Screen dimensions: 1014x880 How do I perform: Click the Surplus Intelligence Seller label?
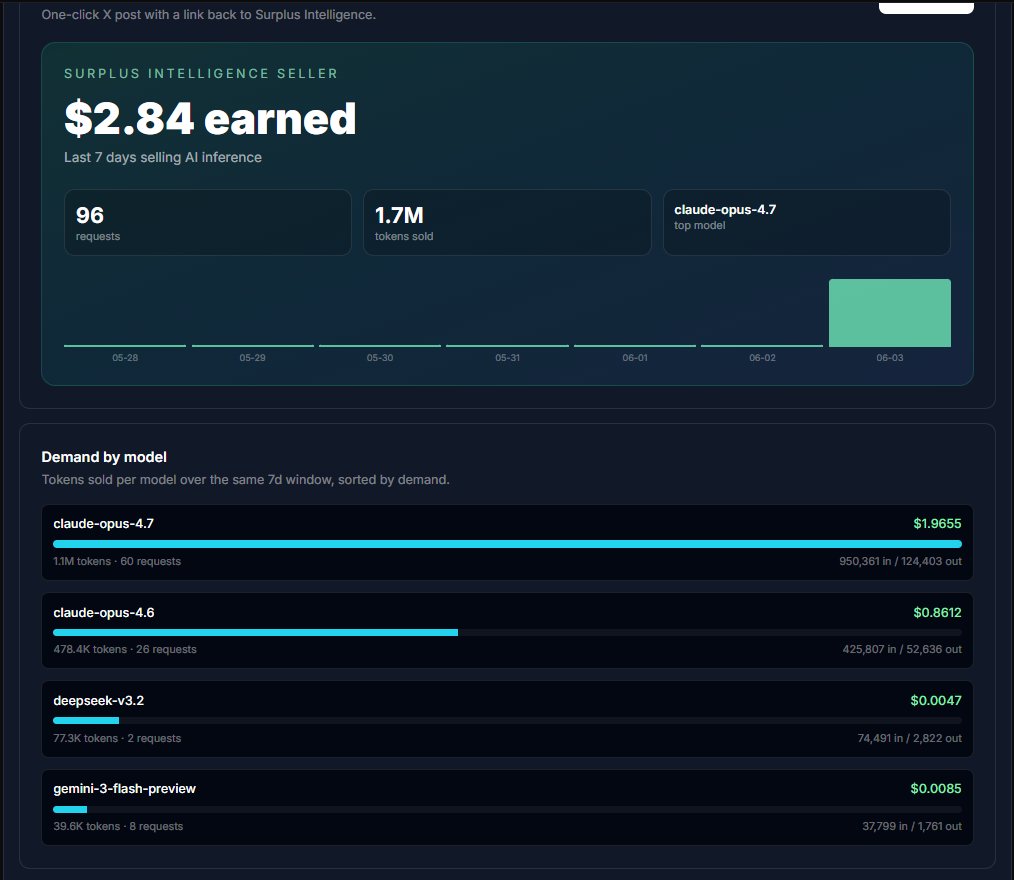tap(201, 74)
